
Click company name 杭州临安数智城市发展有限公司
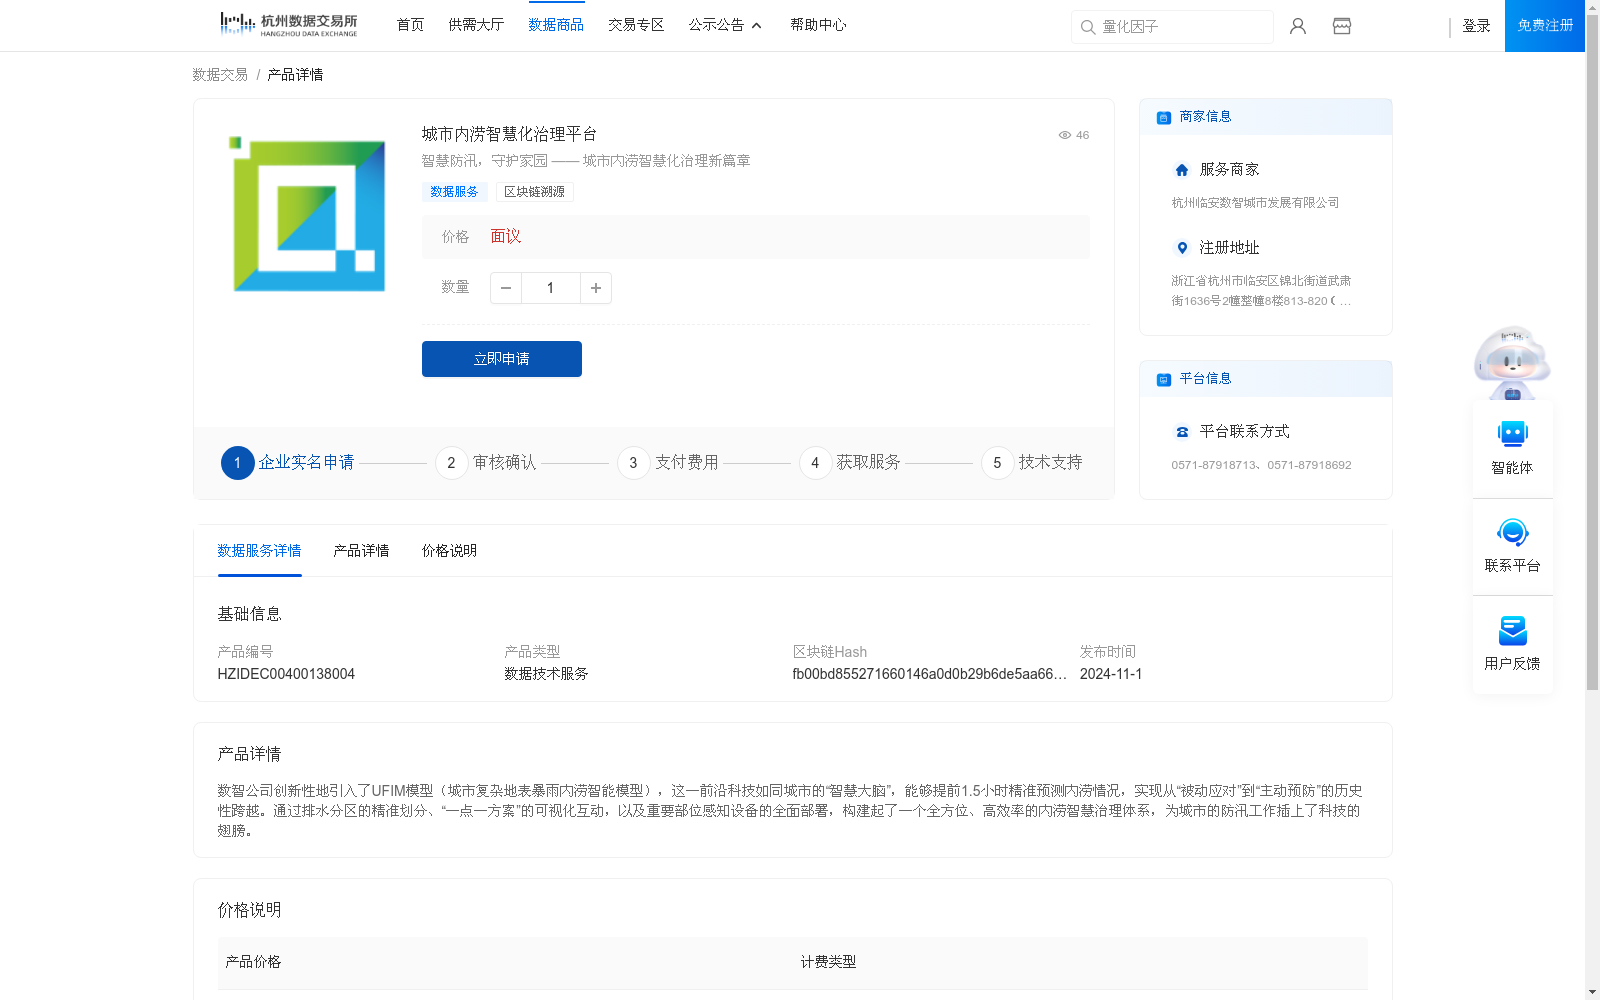pos(1255,203)
